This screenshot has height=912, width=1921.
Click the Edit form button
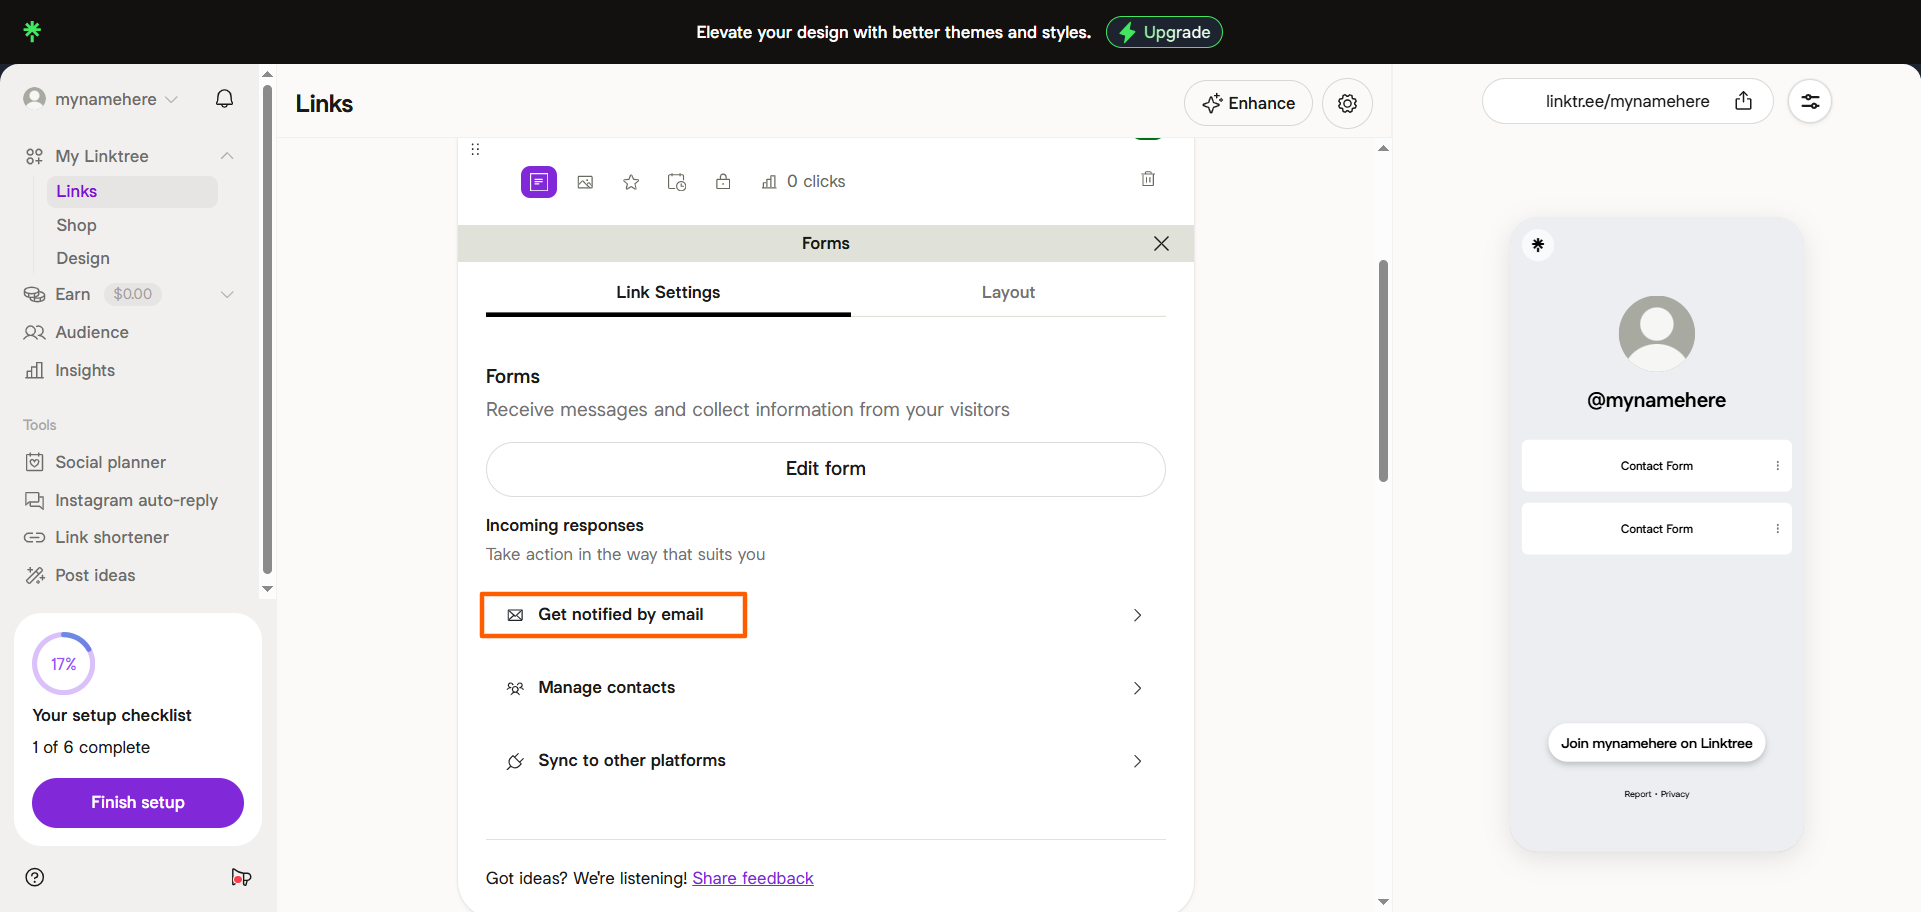[x=826, y=469]
